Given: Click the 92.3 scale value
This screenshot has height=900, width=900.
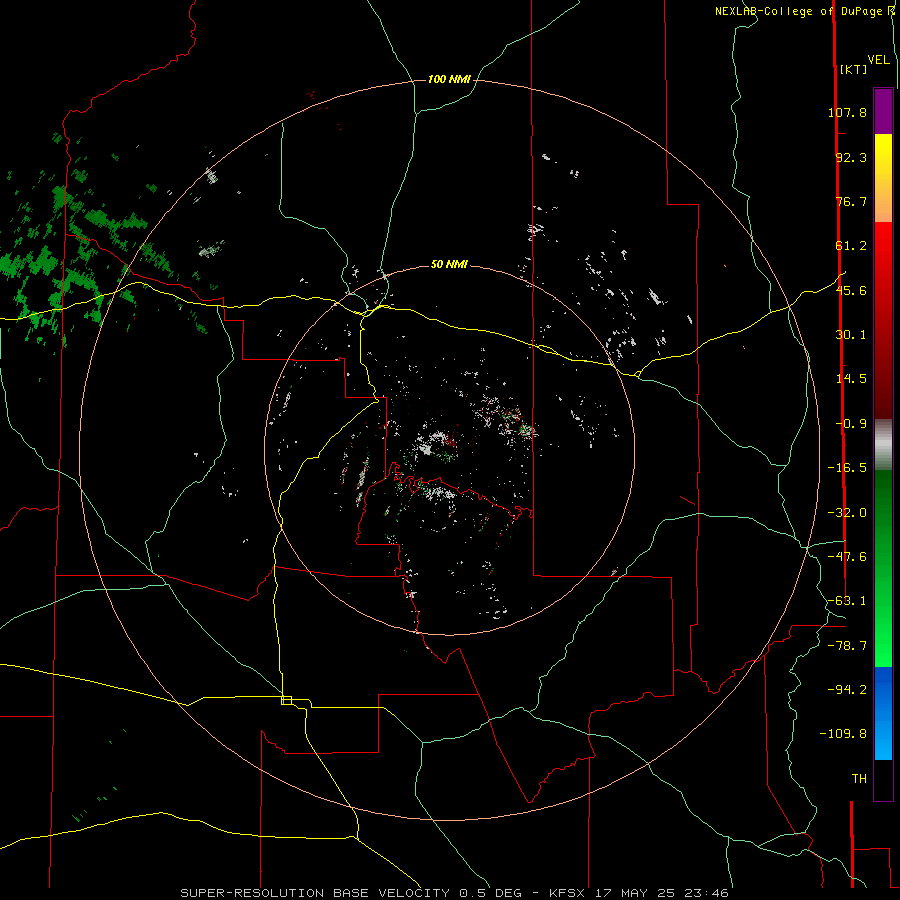Looking at the screenshot, I should click(851, 157).
